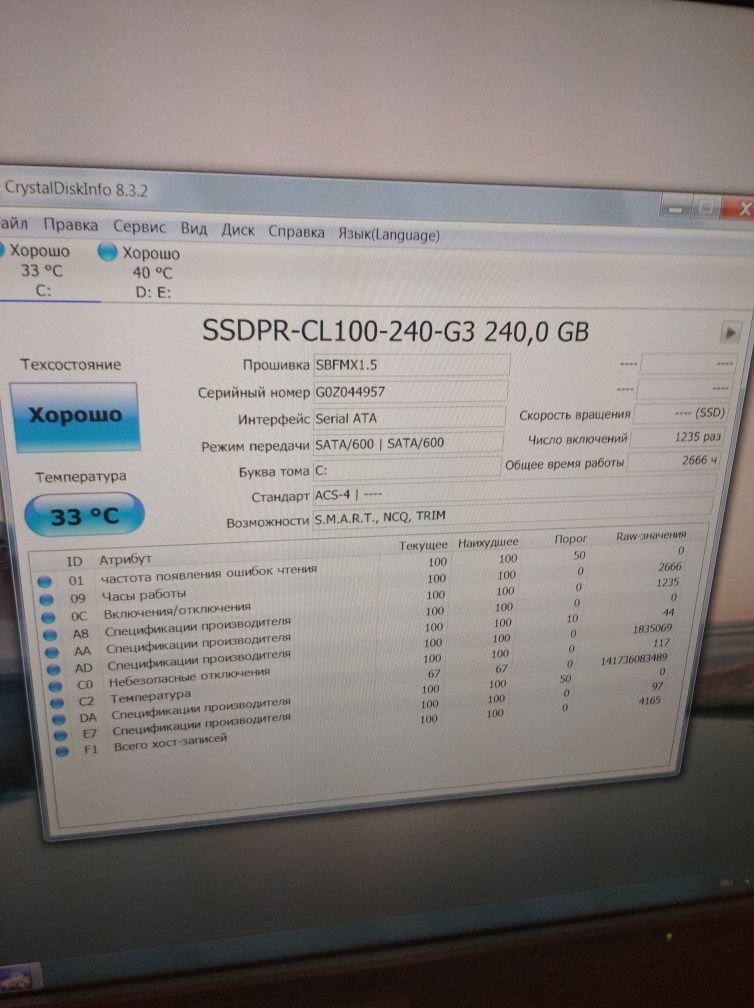Click the status icon for attribute AD
This screenshot has width=754, height=1008.
click(x=54, y=669)
